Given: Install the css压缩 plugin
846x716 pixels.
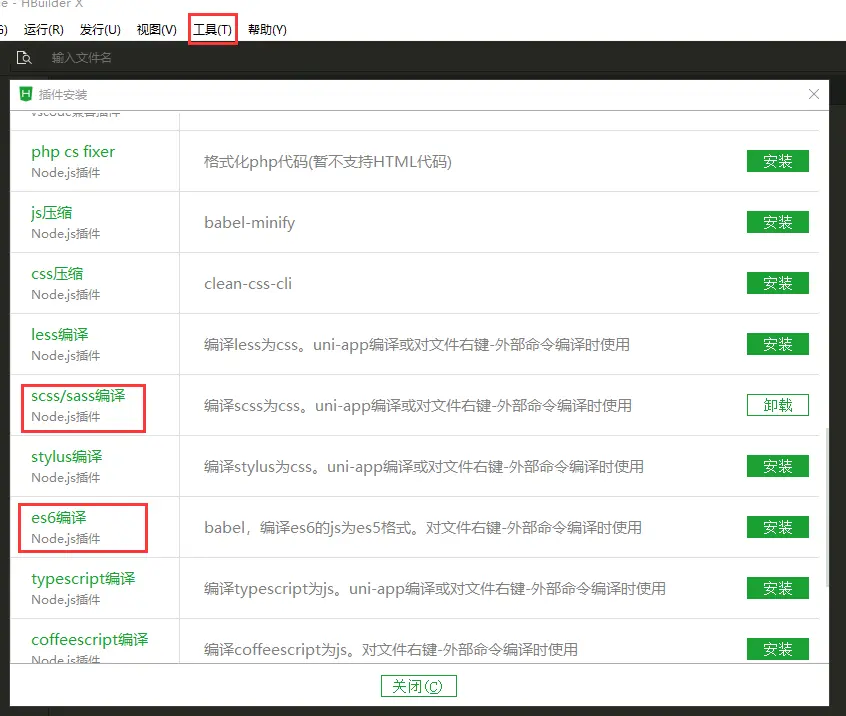Looking at the screenshot, I should 777,283.
